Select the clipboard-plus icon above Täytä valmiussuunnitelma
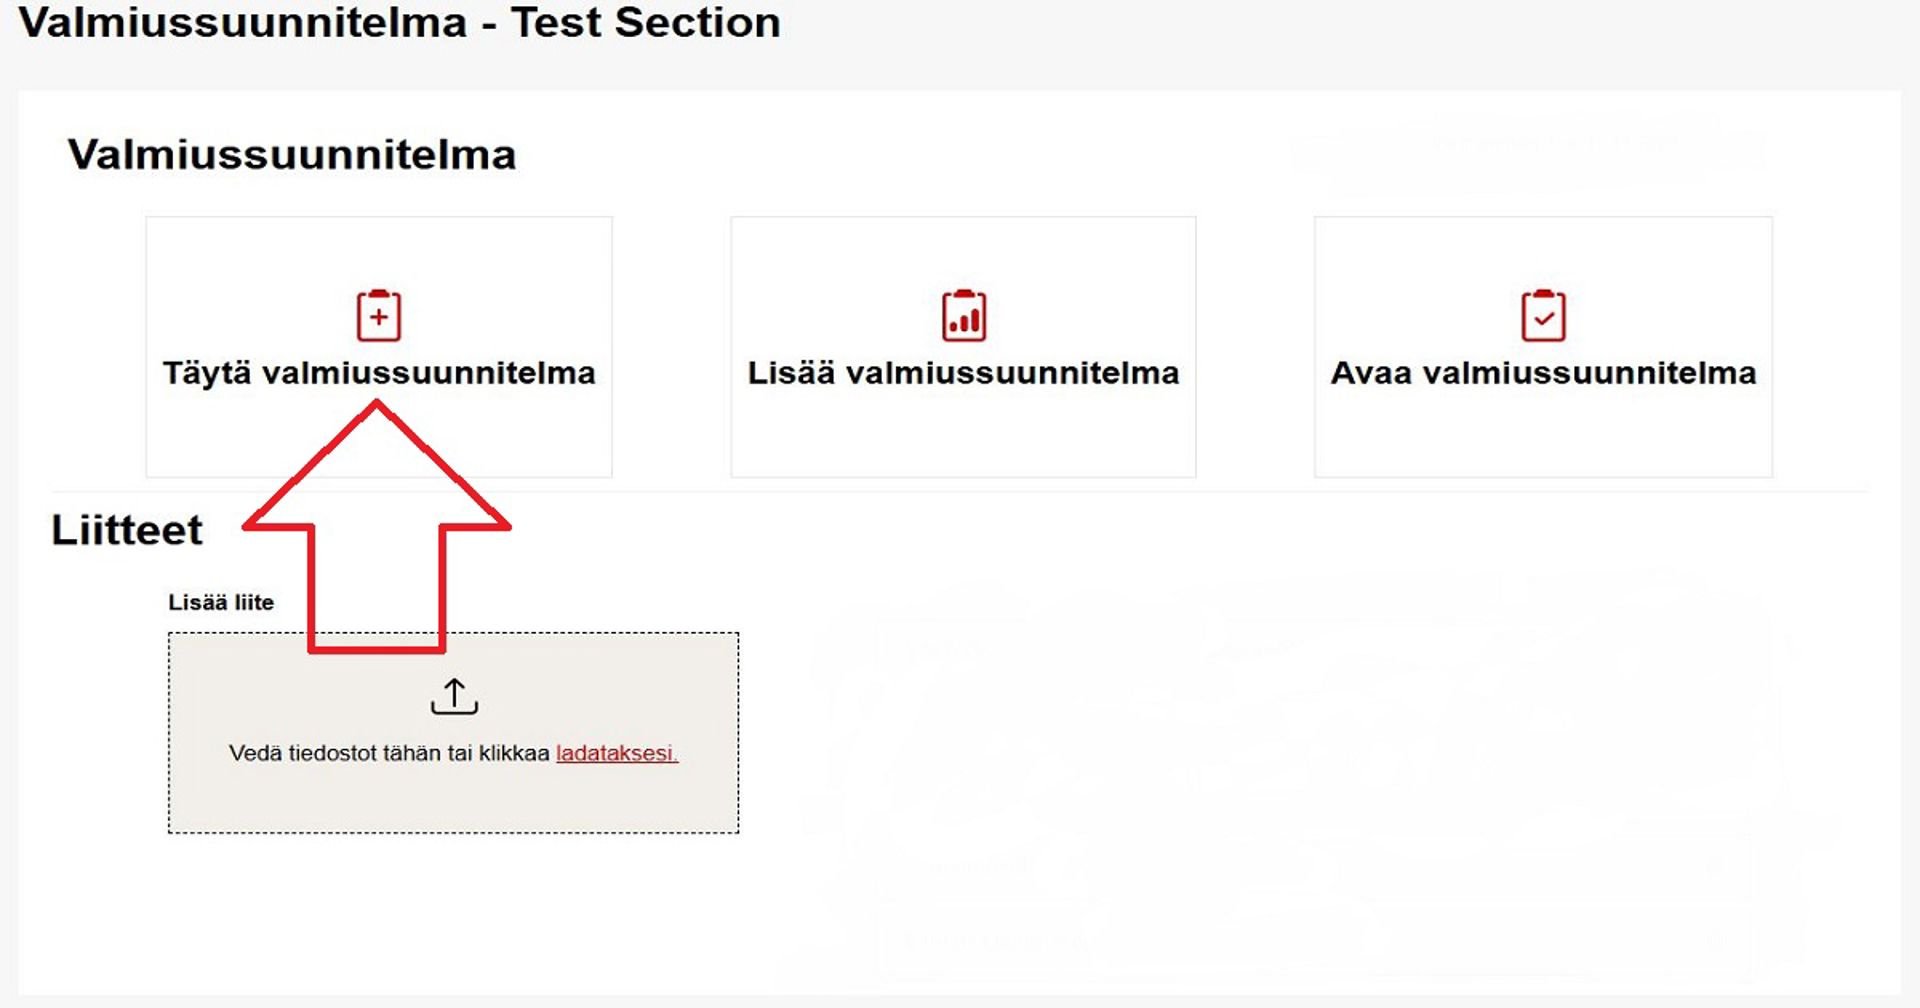 [378, 316]
